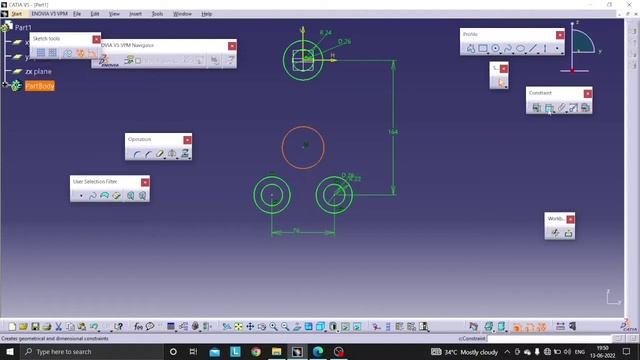Open the Help menu
Image resolution: width=640 pixels, height=360 pixels.
[x=207, y=14]
